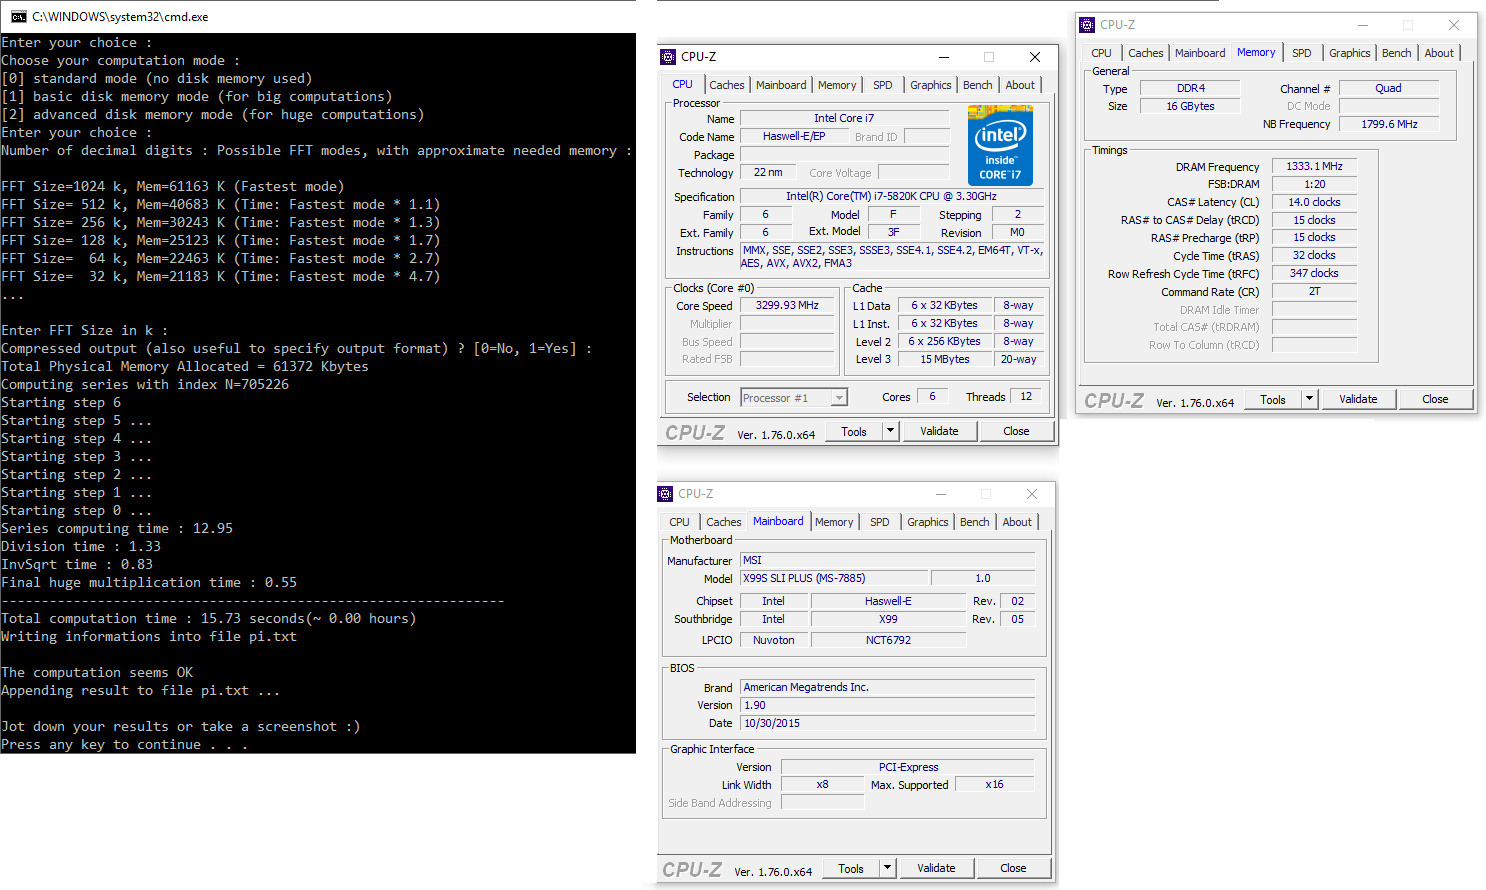Click the Tools button in the Mainboard window

[851, 868]
